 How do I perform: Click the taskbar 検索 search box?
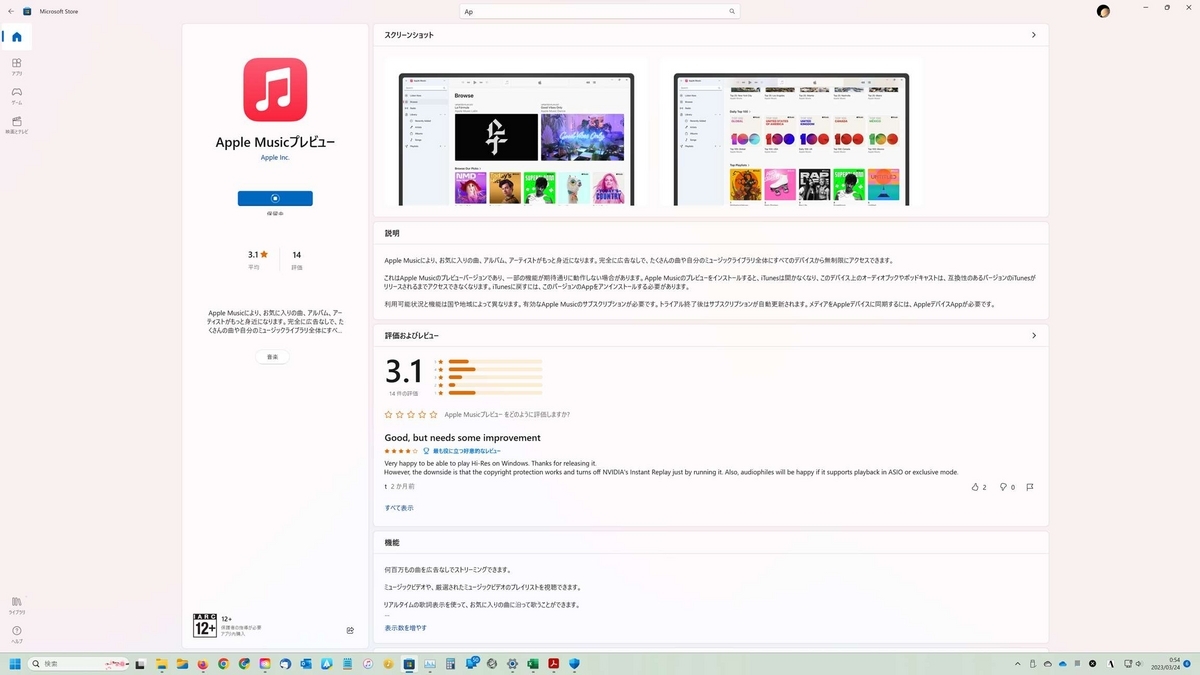(79, 663)
